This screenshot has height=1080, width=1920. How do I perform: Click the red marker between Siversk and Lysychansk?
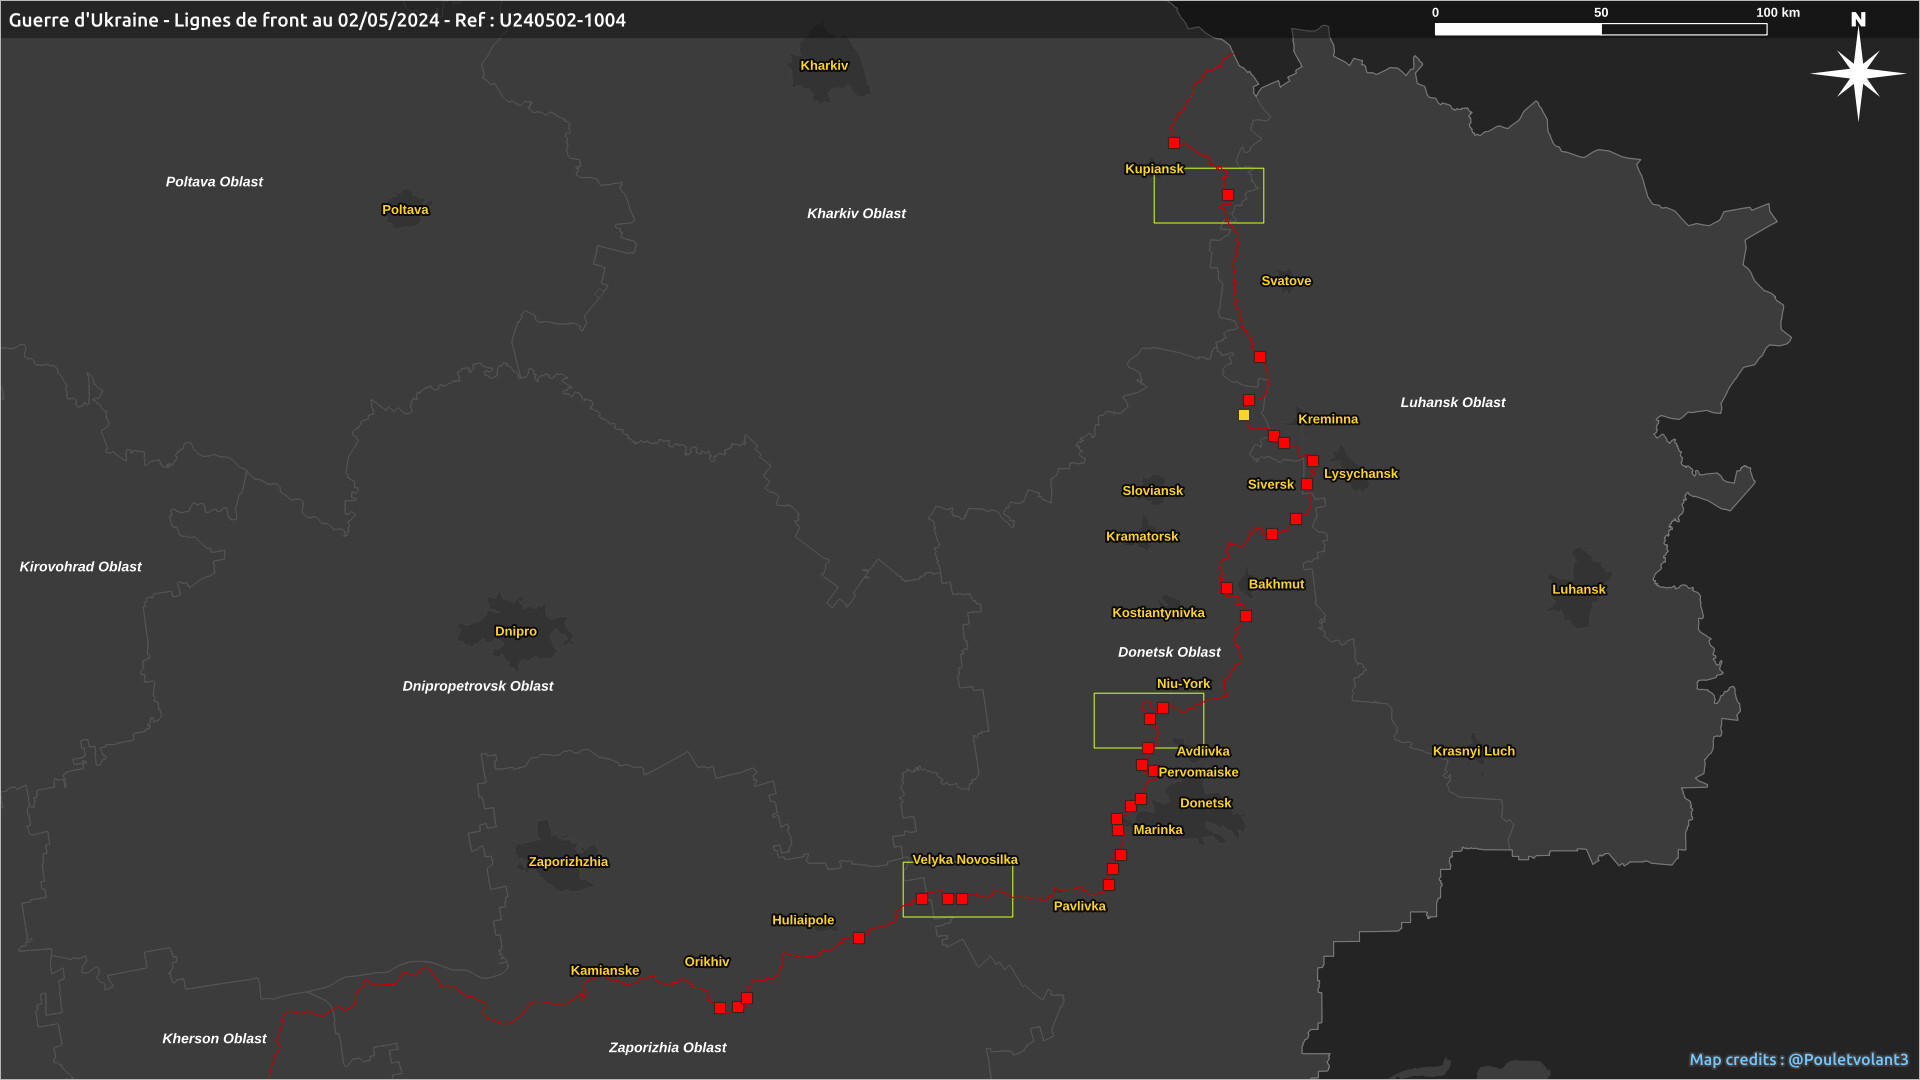pyautogui.click(x=1307, y=485)
